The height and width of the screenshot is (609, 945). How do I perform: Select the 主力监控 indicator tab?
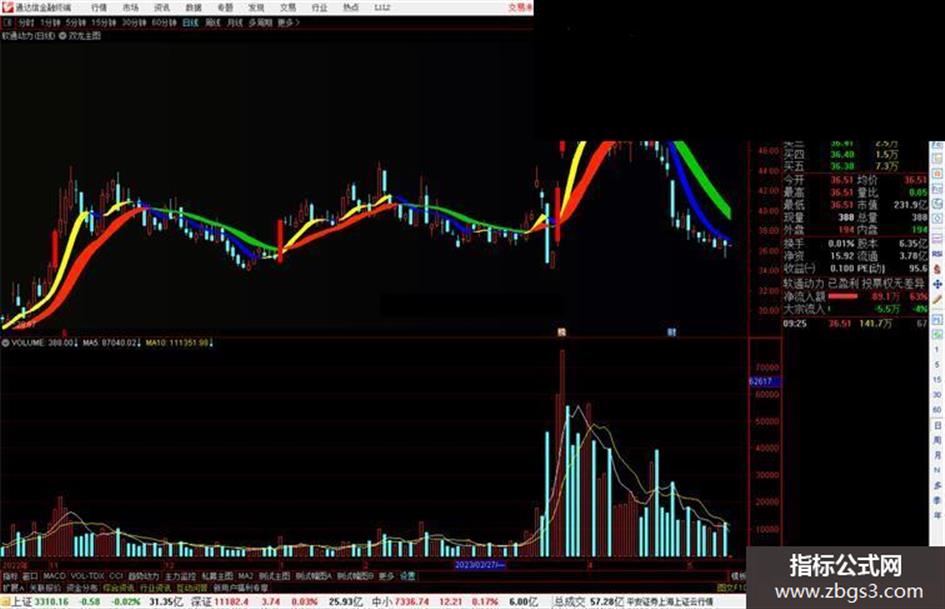click(x=180, y=576)
